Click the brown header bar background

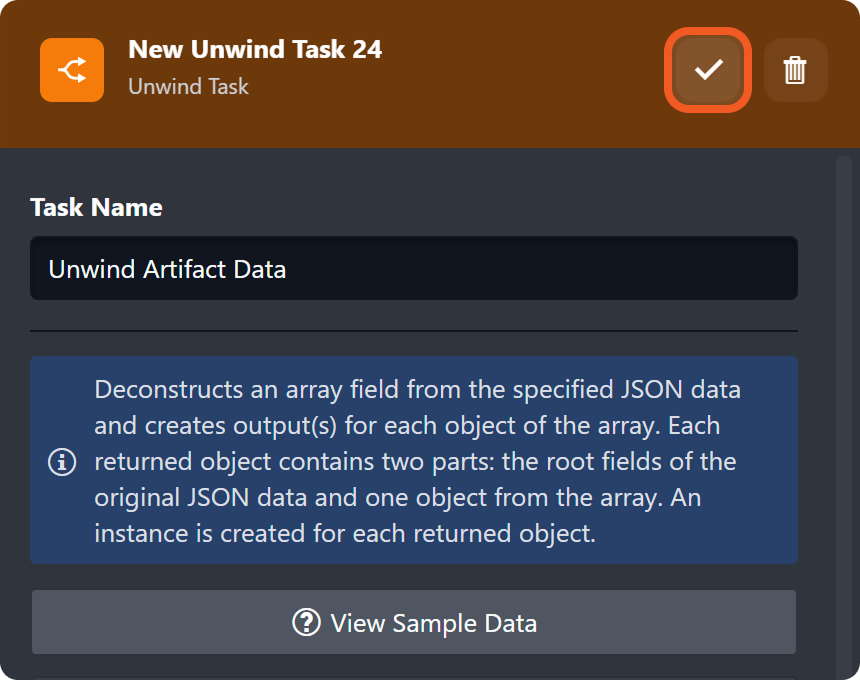coord(520,110)
